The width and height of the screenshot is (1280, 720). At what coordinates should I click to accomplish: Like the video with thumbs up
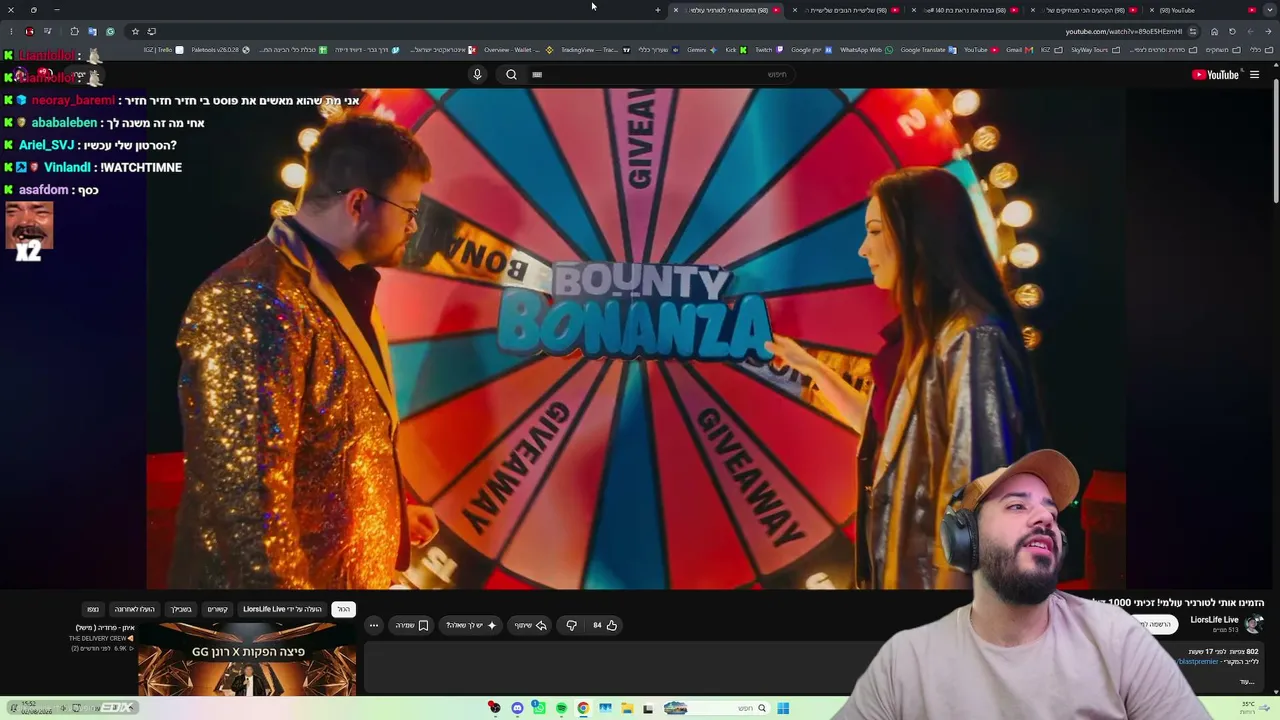(x=605, y=625)
